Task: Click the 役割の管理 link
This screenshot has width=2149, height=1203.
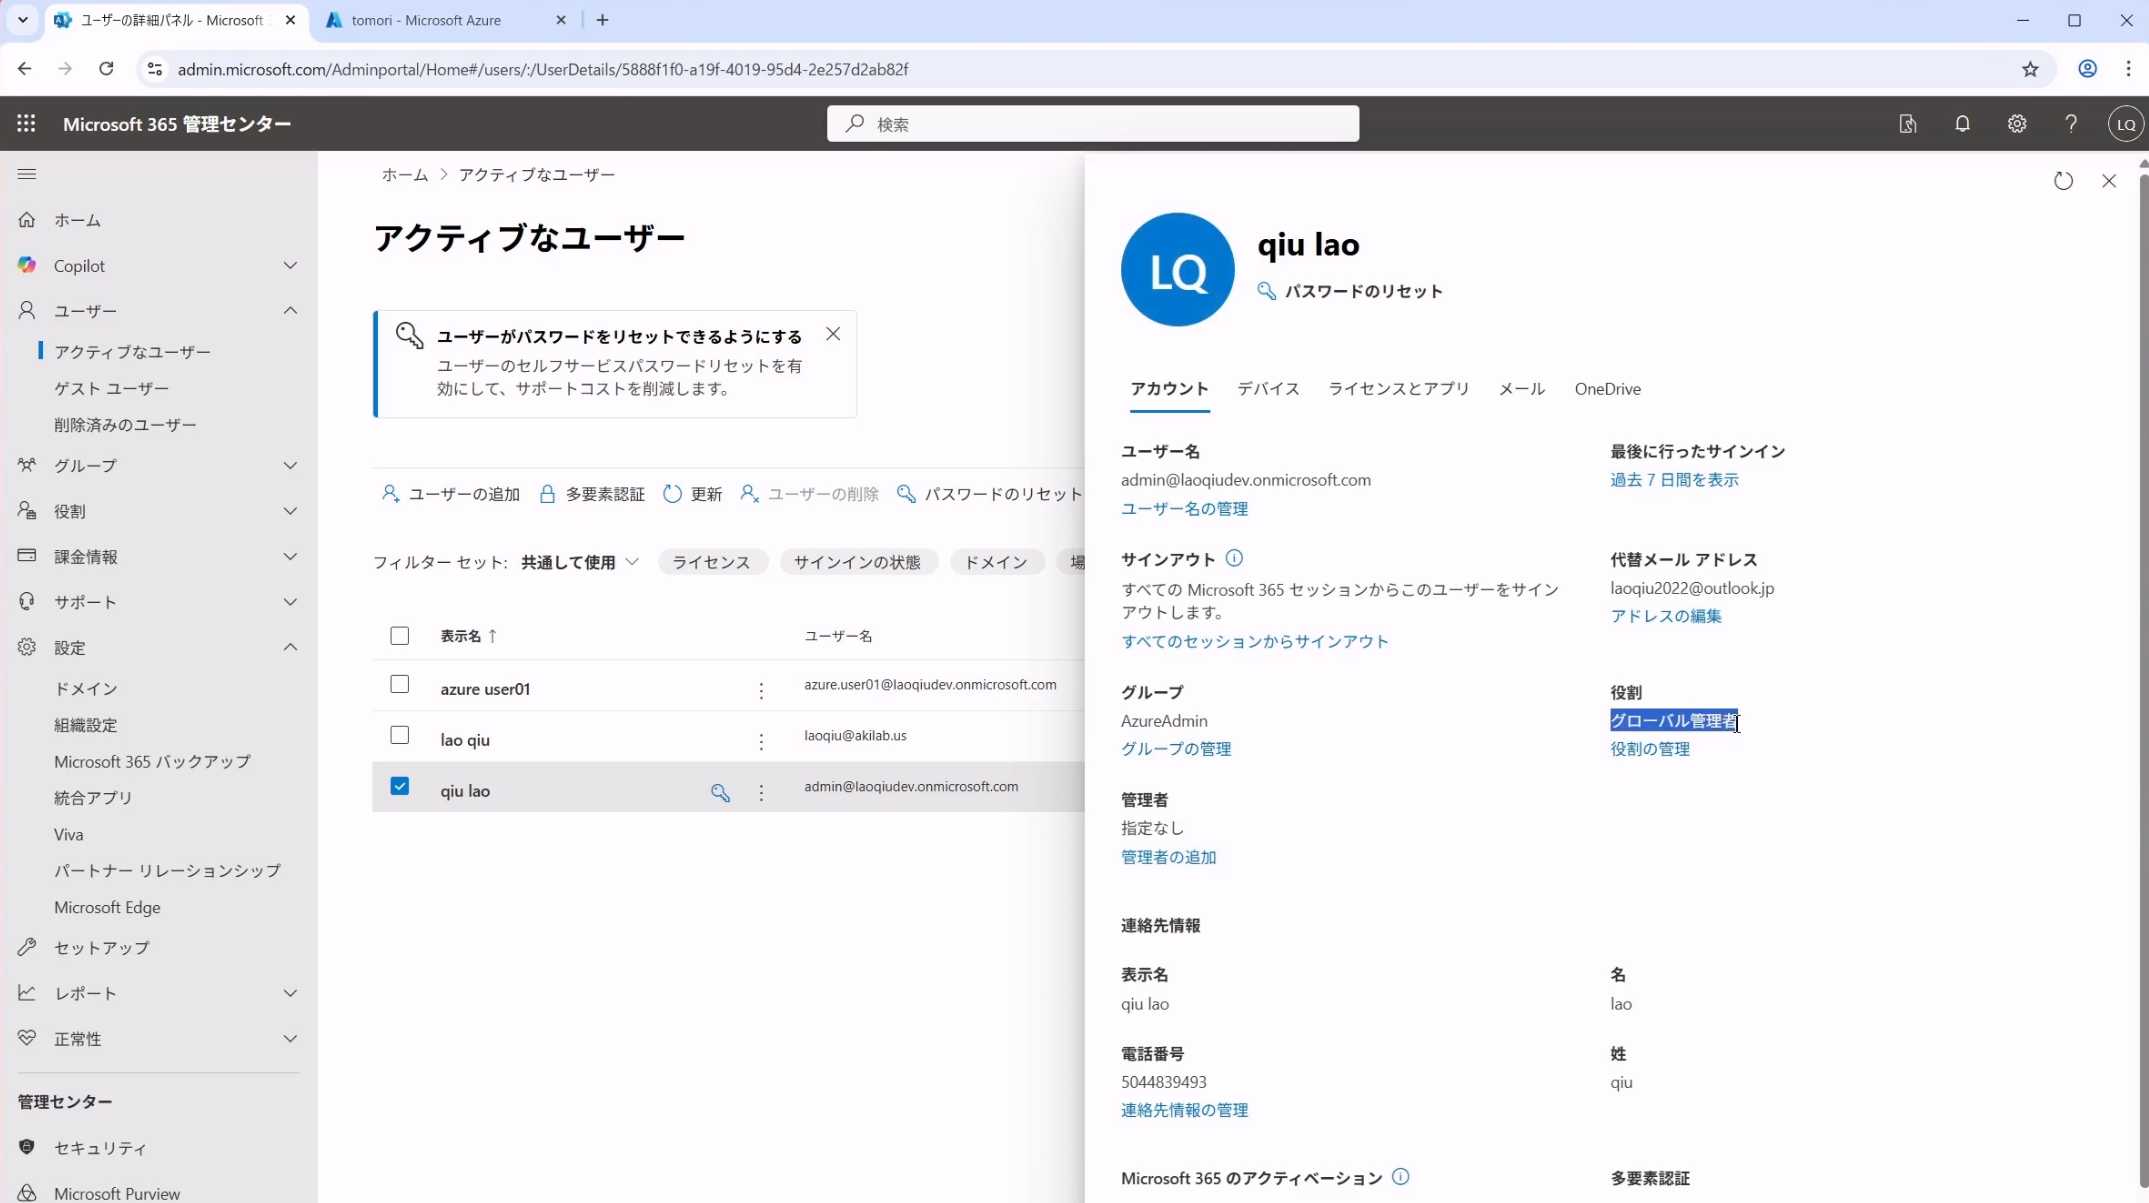Action: pyautogui.click(x=1649, y=749)
